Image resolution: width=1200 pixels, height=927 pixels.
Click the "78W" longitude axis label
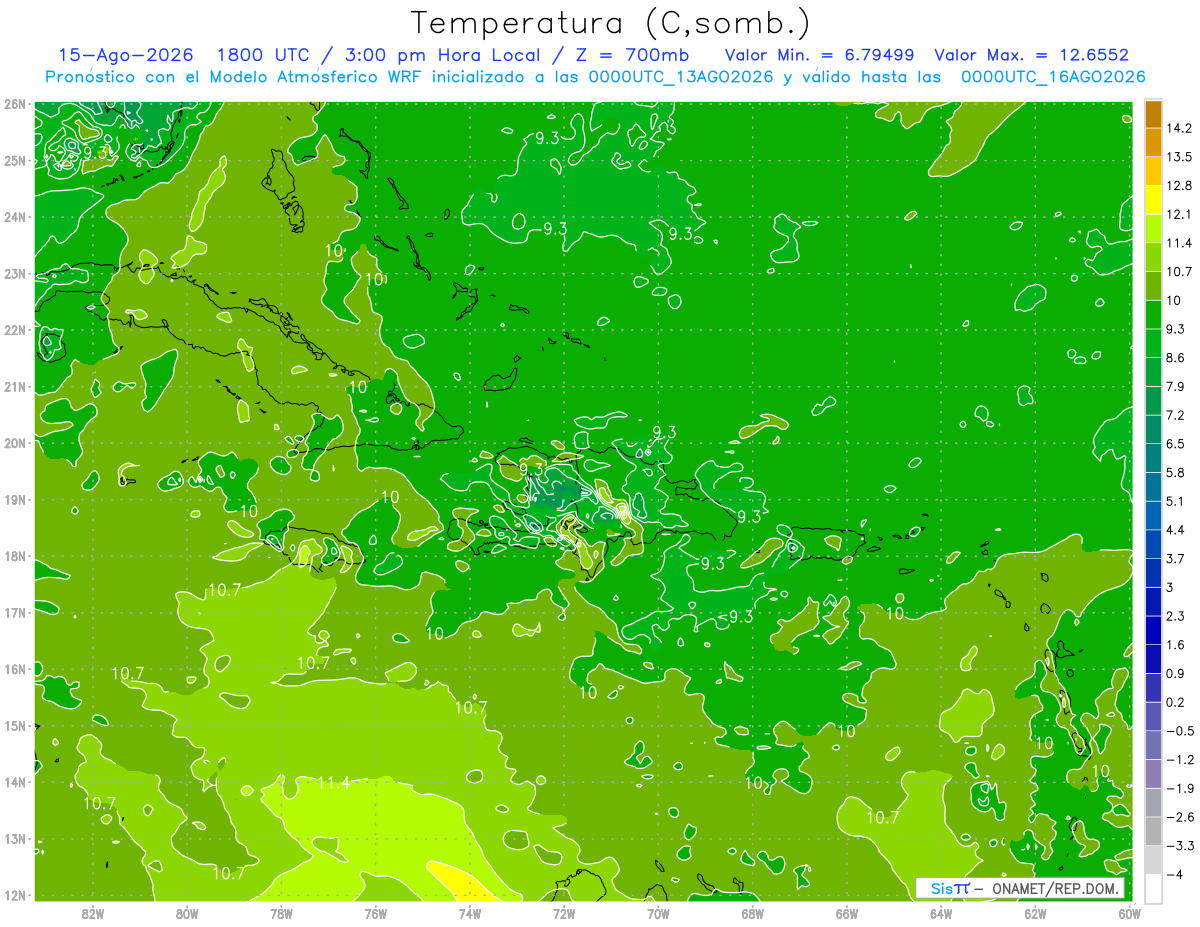(x=281, y=913)
